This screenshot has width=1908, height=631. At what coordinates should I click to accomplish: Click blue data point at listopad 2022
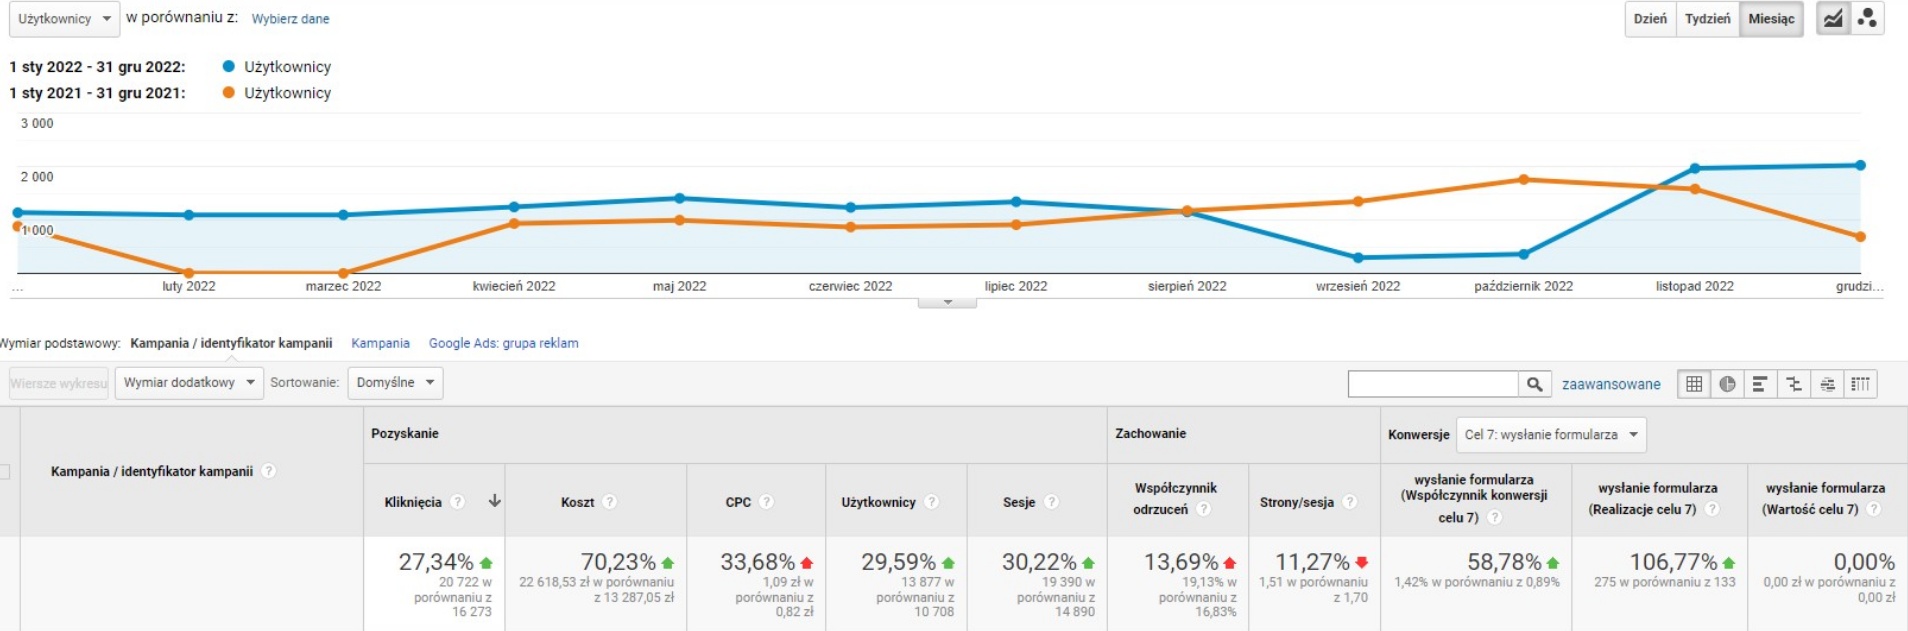1695,168
